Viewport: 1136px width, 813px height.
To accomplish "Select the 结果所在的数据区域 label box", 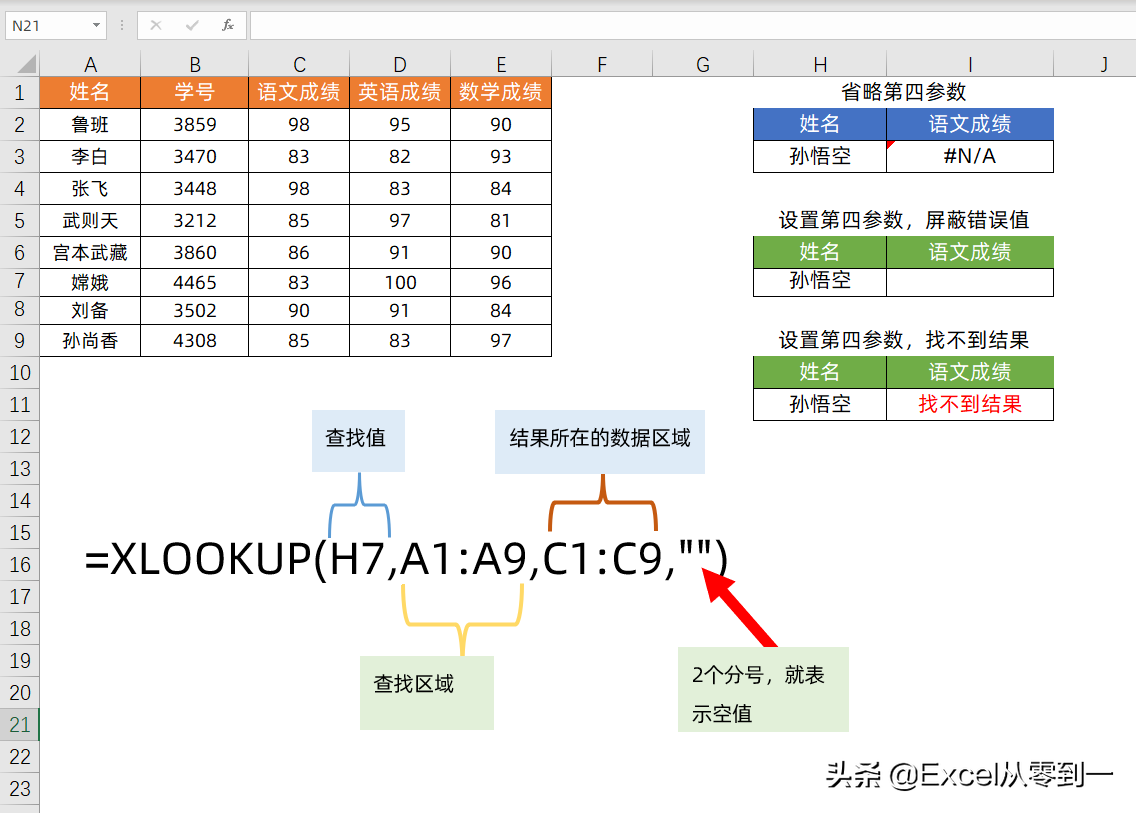I will coord(600,441).
